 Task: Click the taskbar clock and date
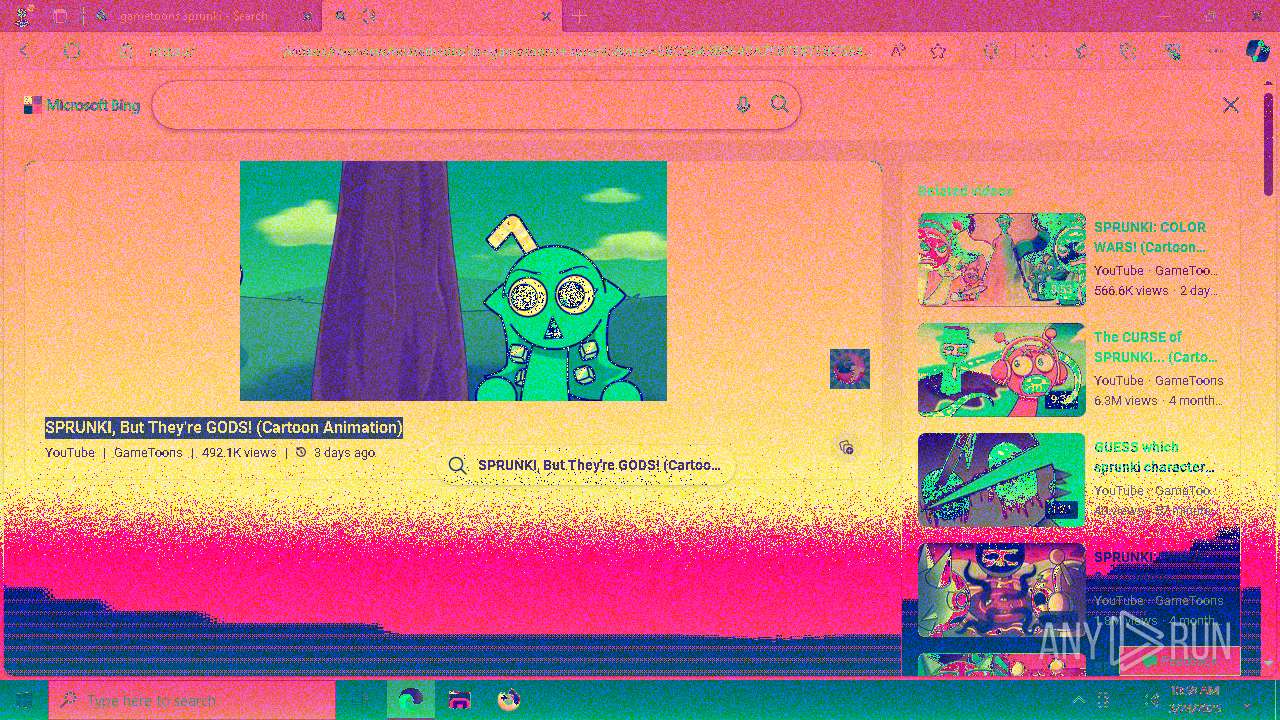(x=1195, y=700)
